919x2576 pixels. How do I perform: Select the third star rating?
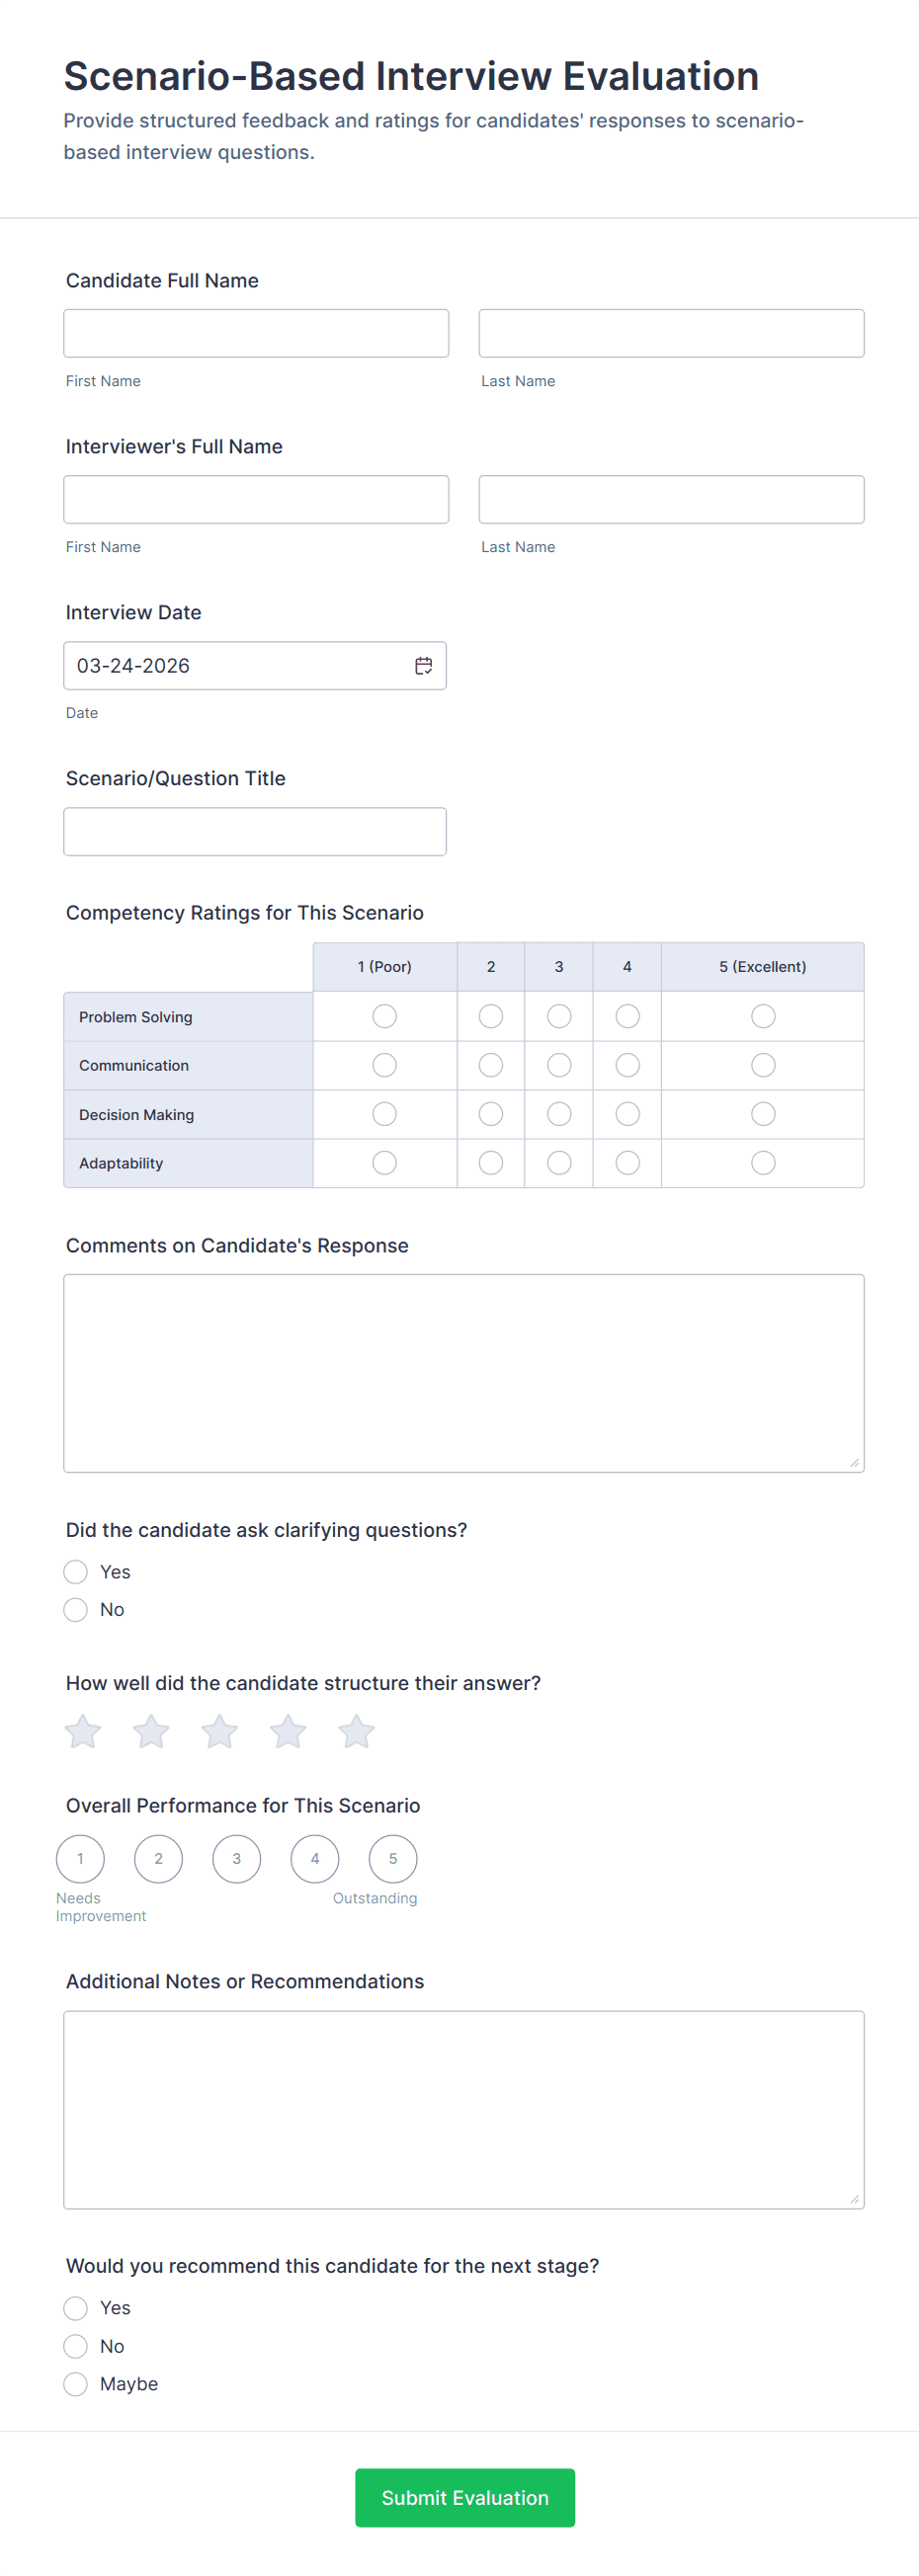click(x=220, y=1731)
